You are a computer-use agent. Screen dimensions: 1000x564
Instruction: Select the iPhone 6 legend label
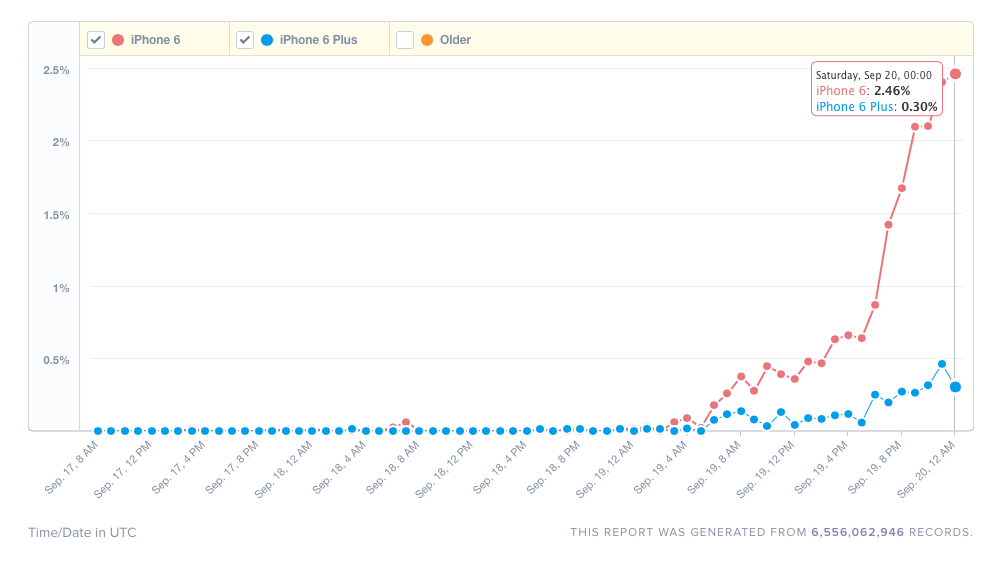[155, 40]
